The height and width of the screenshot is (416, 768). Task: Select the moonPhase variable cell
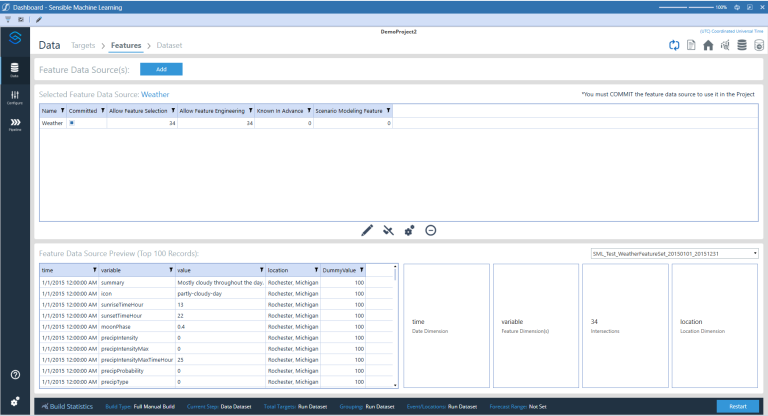(x=137, y=327)
